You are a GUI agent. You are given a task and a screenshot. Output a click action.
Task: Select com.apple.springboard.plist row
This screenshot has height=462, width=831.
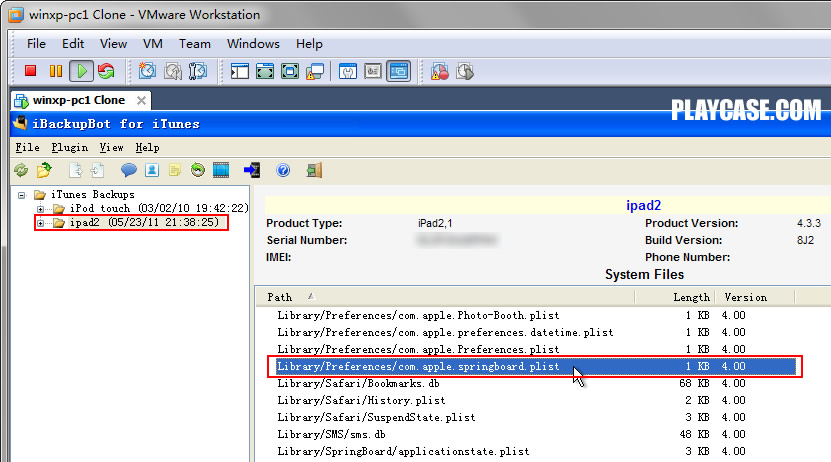536,366
